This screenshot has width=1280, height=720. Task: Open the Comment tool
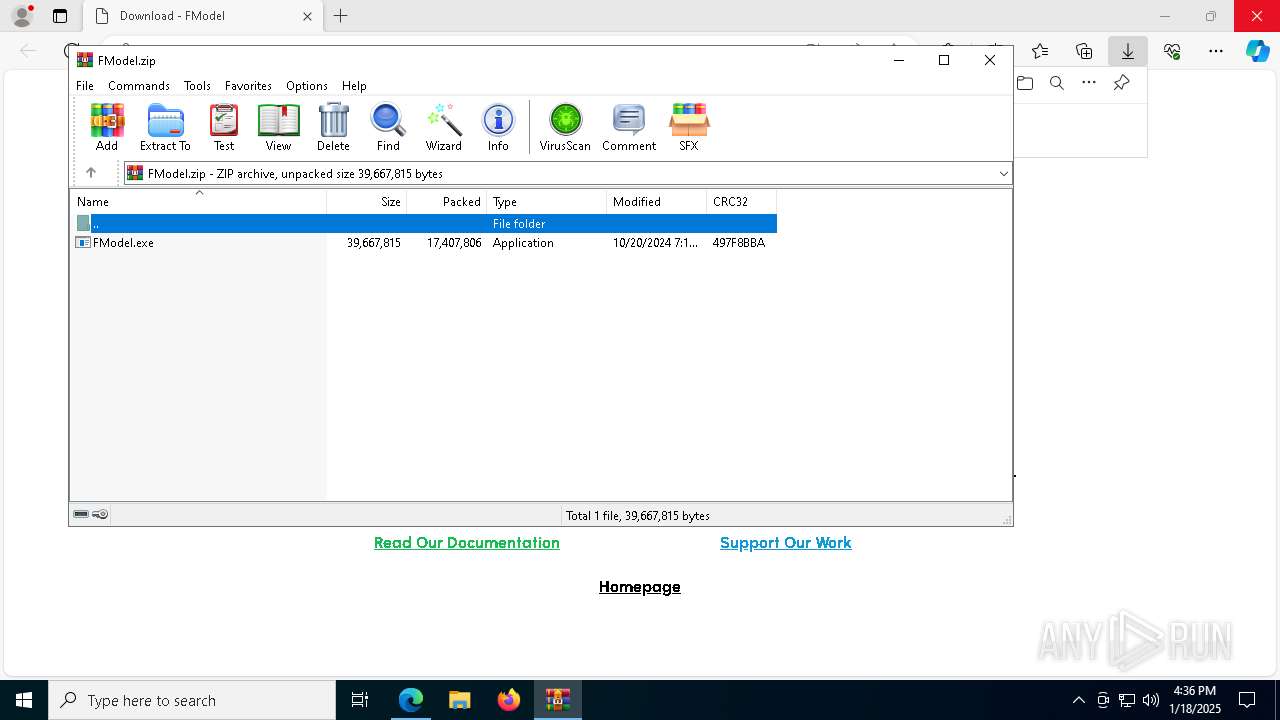click(629, 127)
